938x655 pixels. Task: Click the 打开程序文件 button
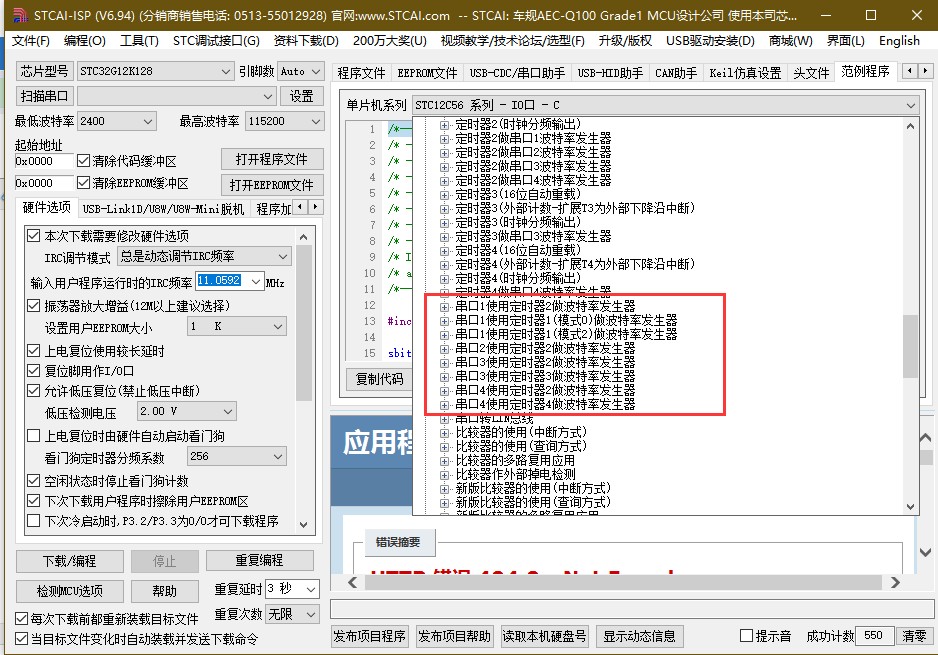272,160
